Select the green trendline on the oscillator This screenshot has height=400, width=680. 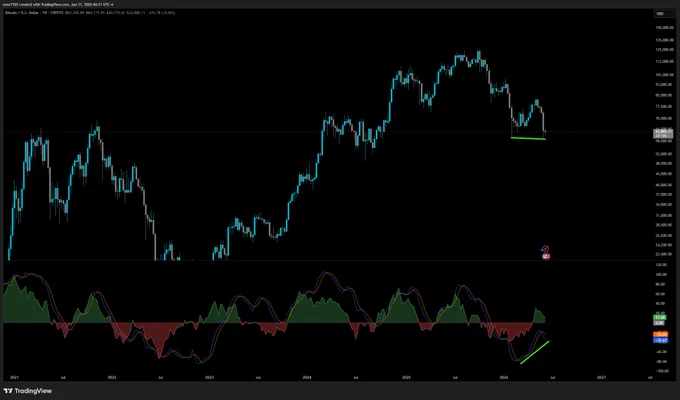tap(535, 352)
